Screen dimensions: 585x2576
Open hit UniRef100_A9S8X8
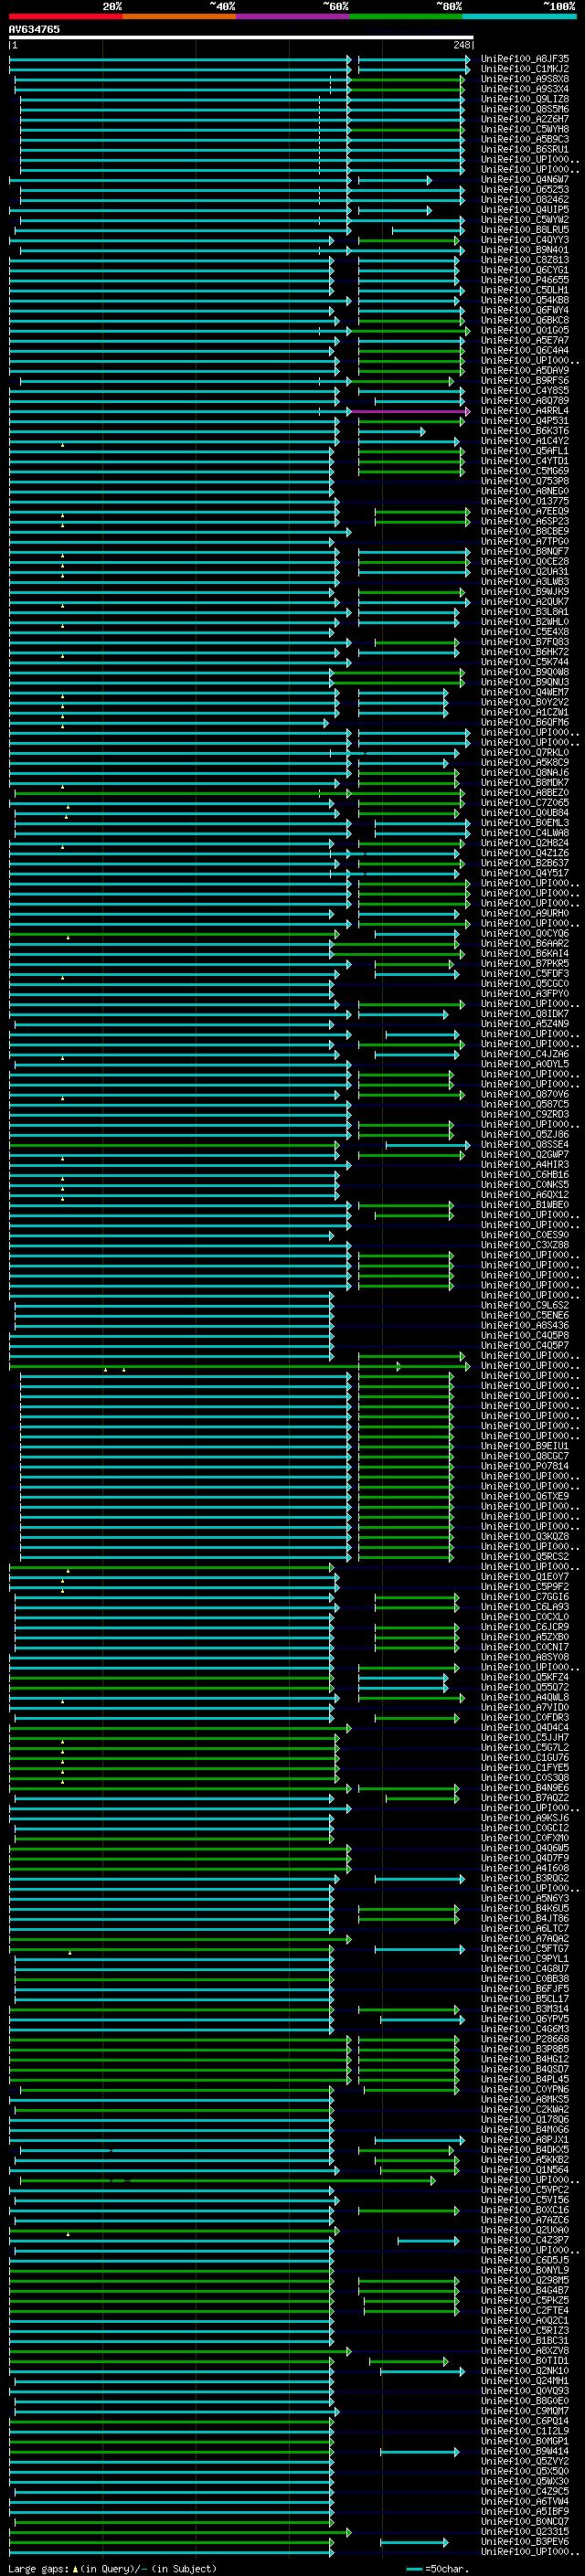pyautogui.click(x=525, y=79)
